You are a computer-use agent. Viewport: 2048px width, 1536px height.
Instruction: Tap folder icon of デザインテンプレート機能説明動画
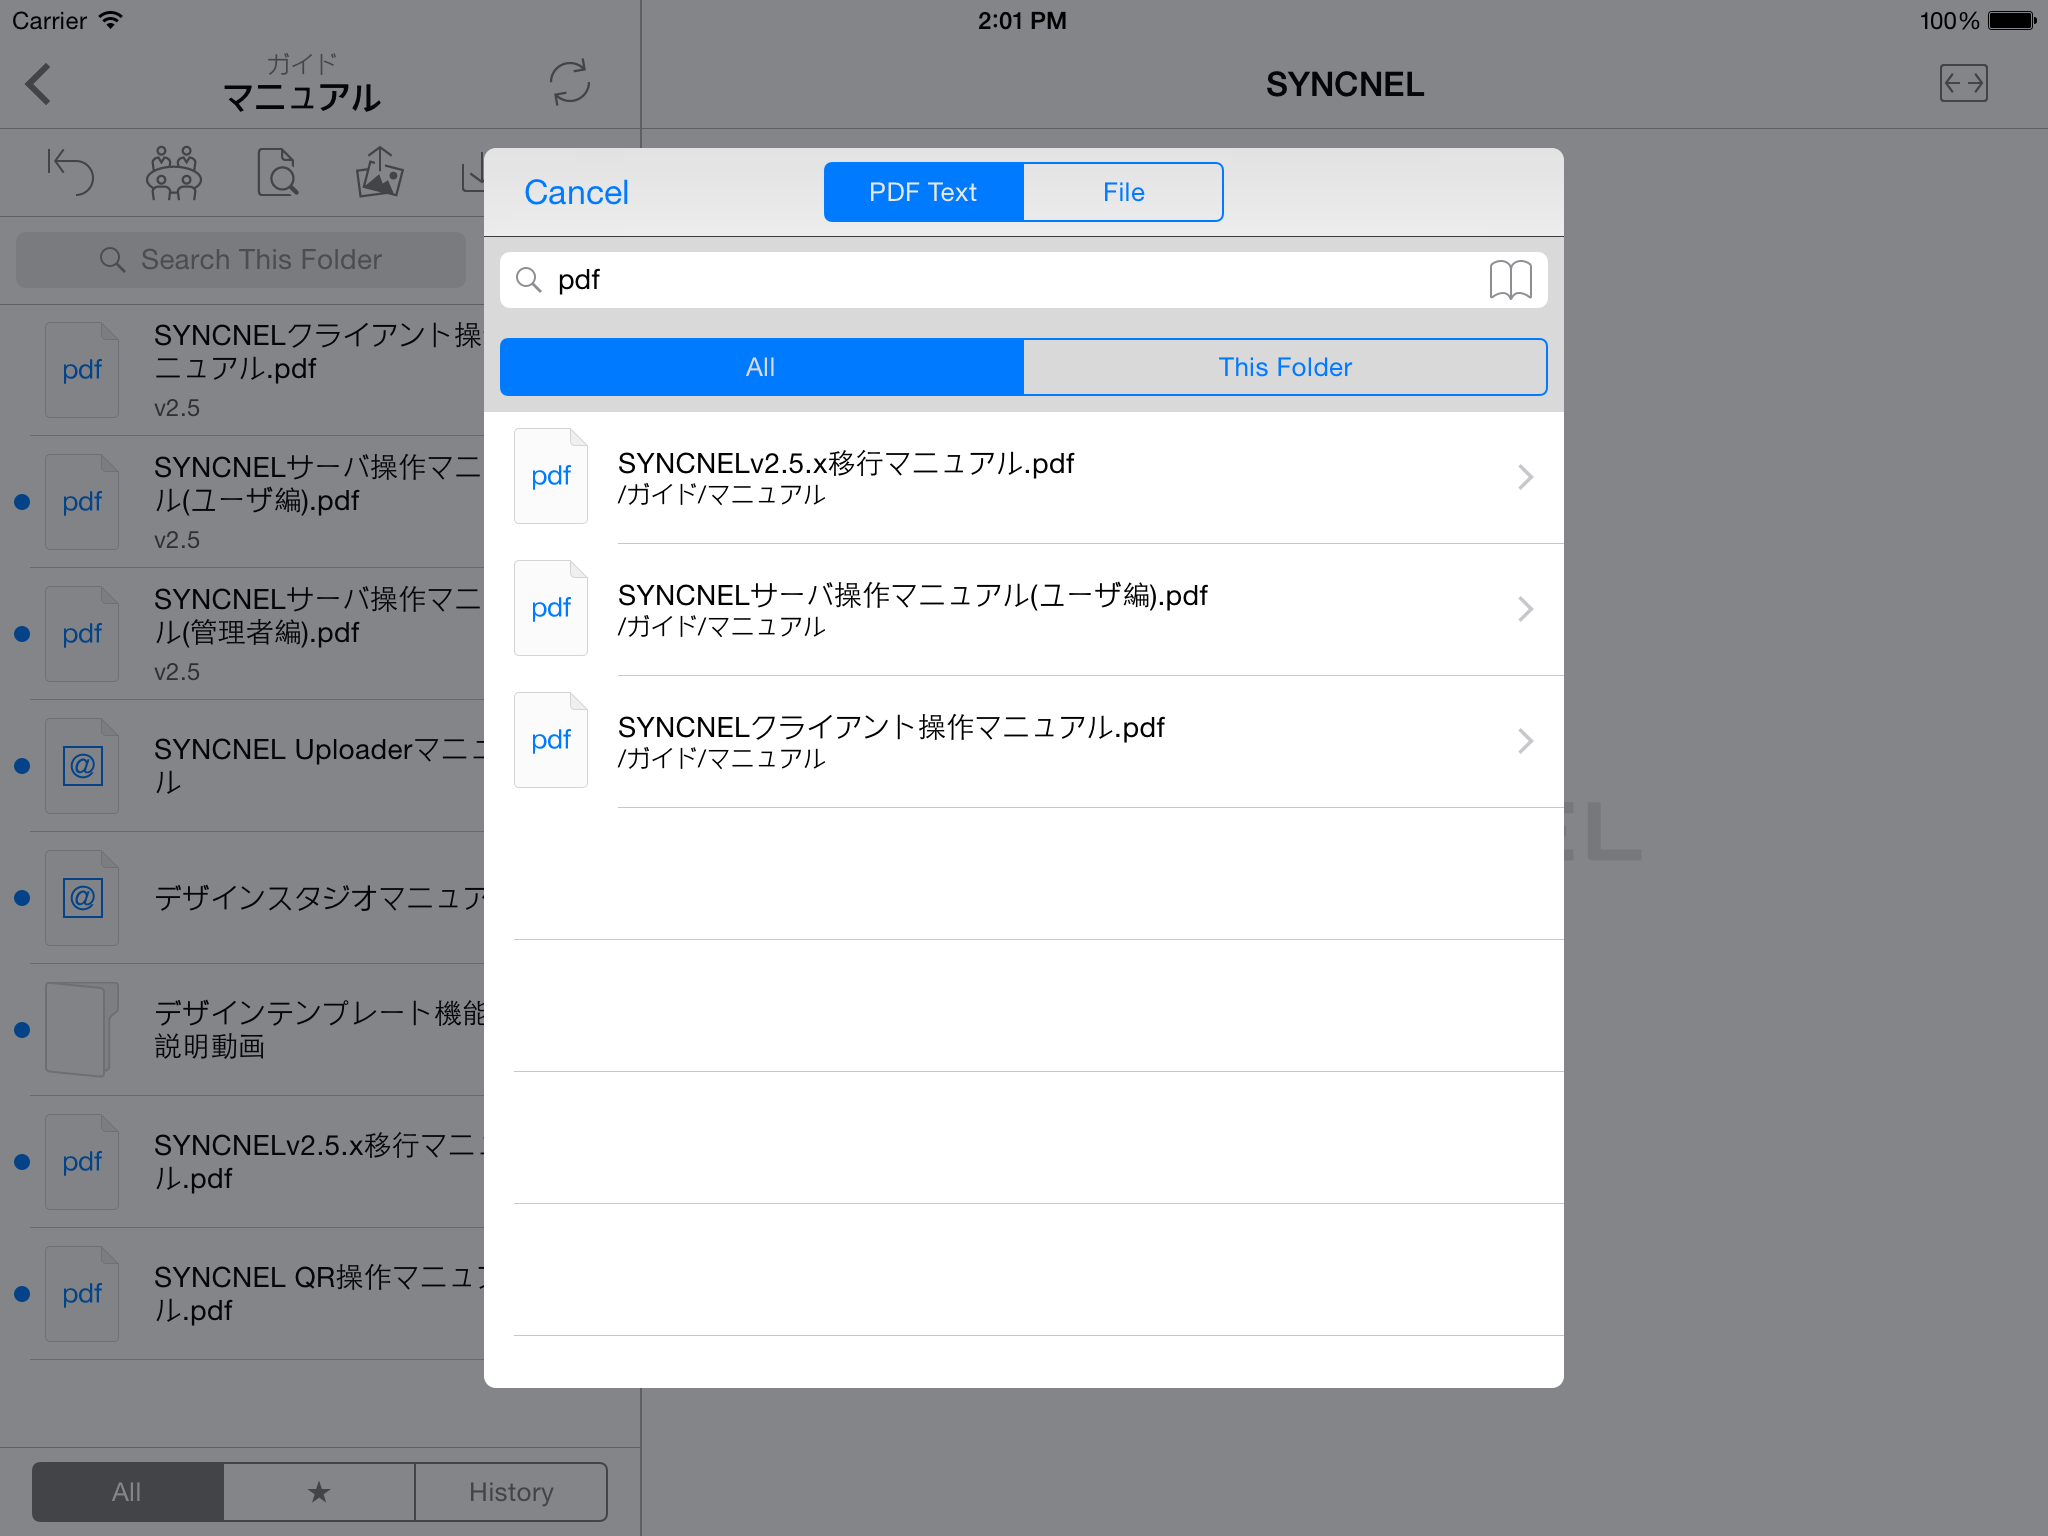click(x=82, y=1030)
